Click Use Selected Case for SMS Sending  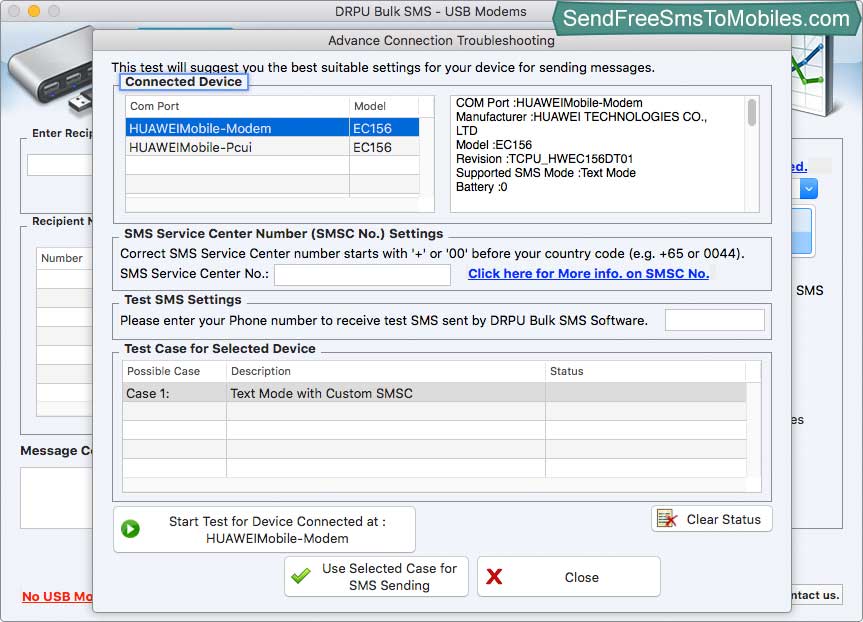376,576
